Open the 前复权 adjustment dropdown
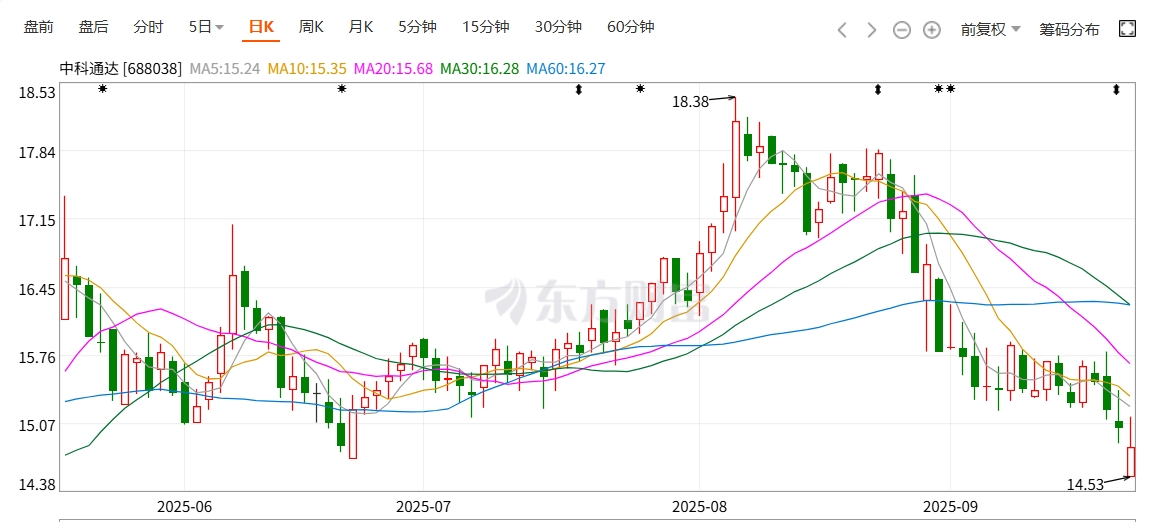1165x522 pixels. pyautogui.click(x=990, y=29)
